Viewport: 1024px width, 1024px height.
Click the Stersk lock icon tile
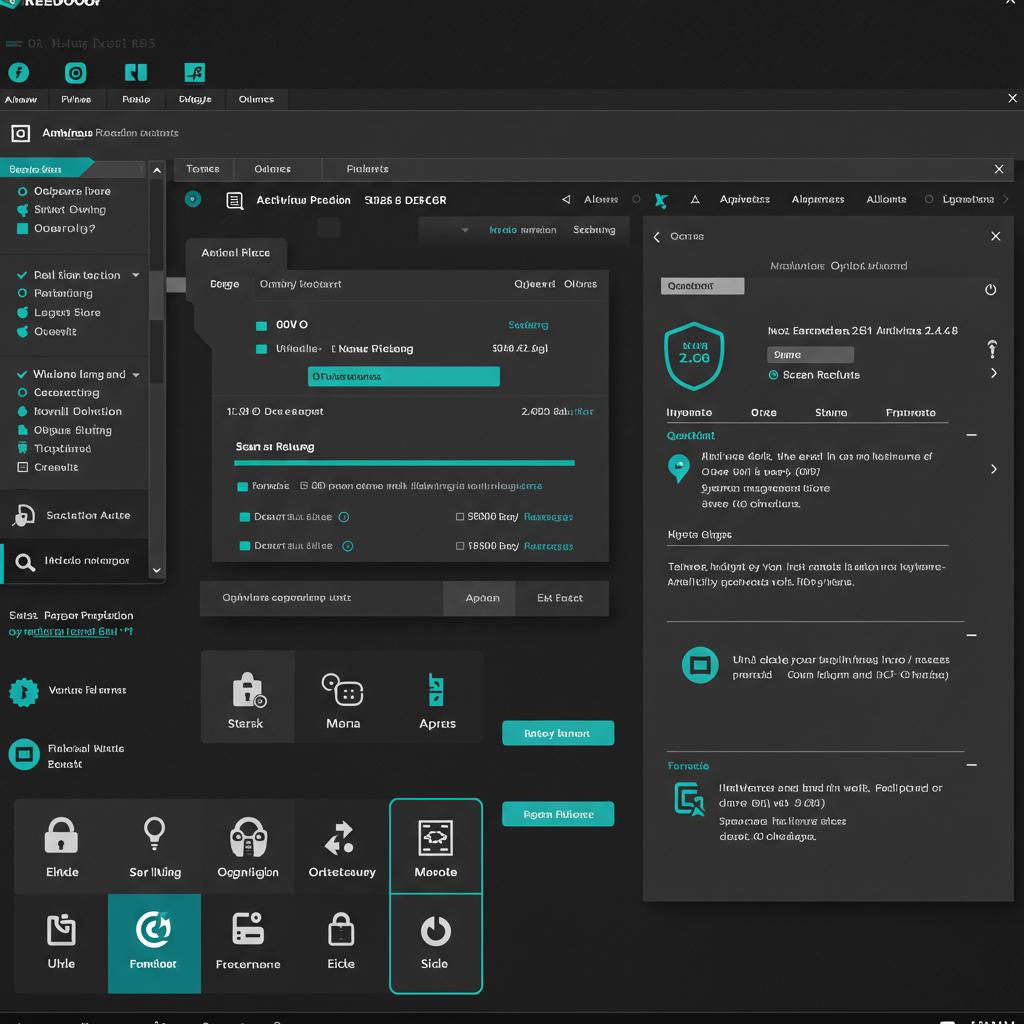tap(247, 696)
